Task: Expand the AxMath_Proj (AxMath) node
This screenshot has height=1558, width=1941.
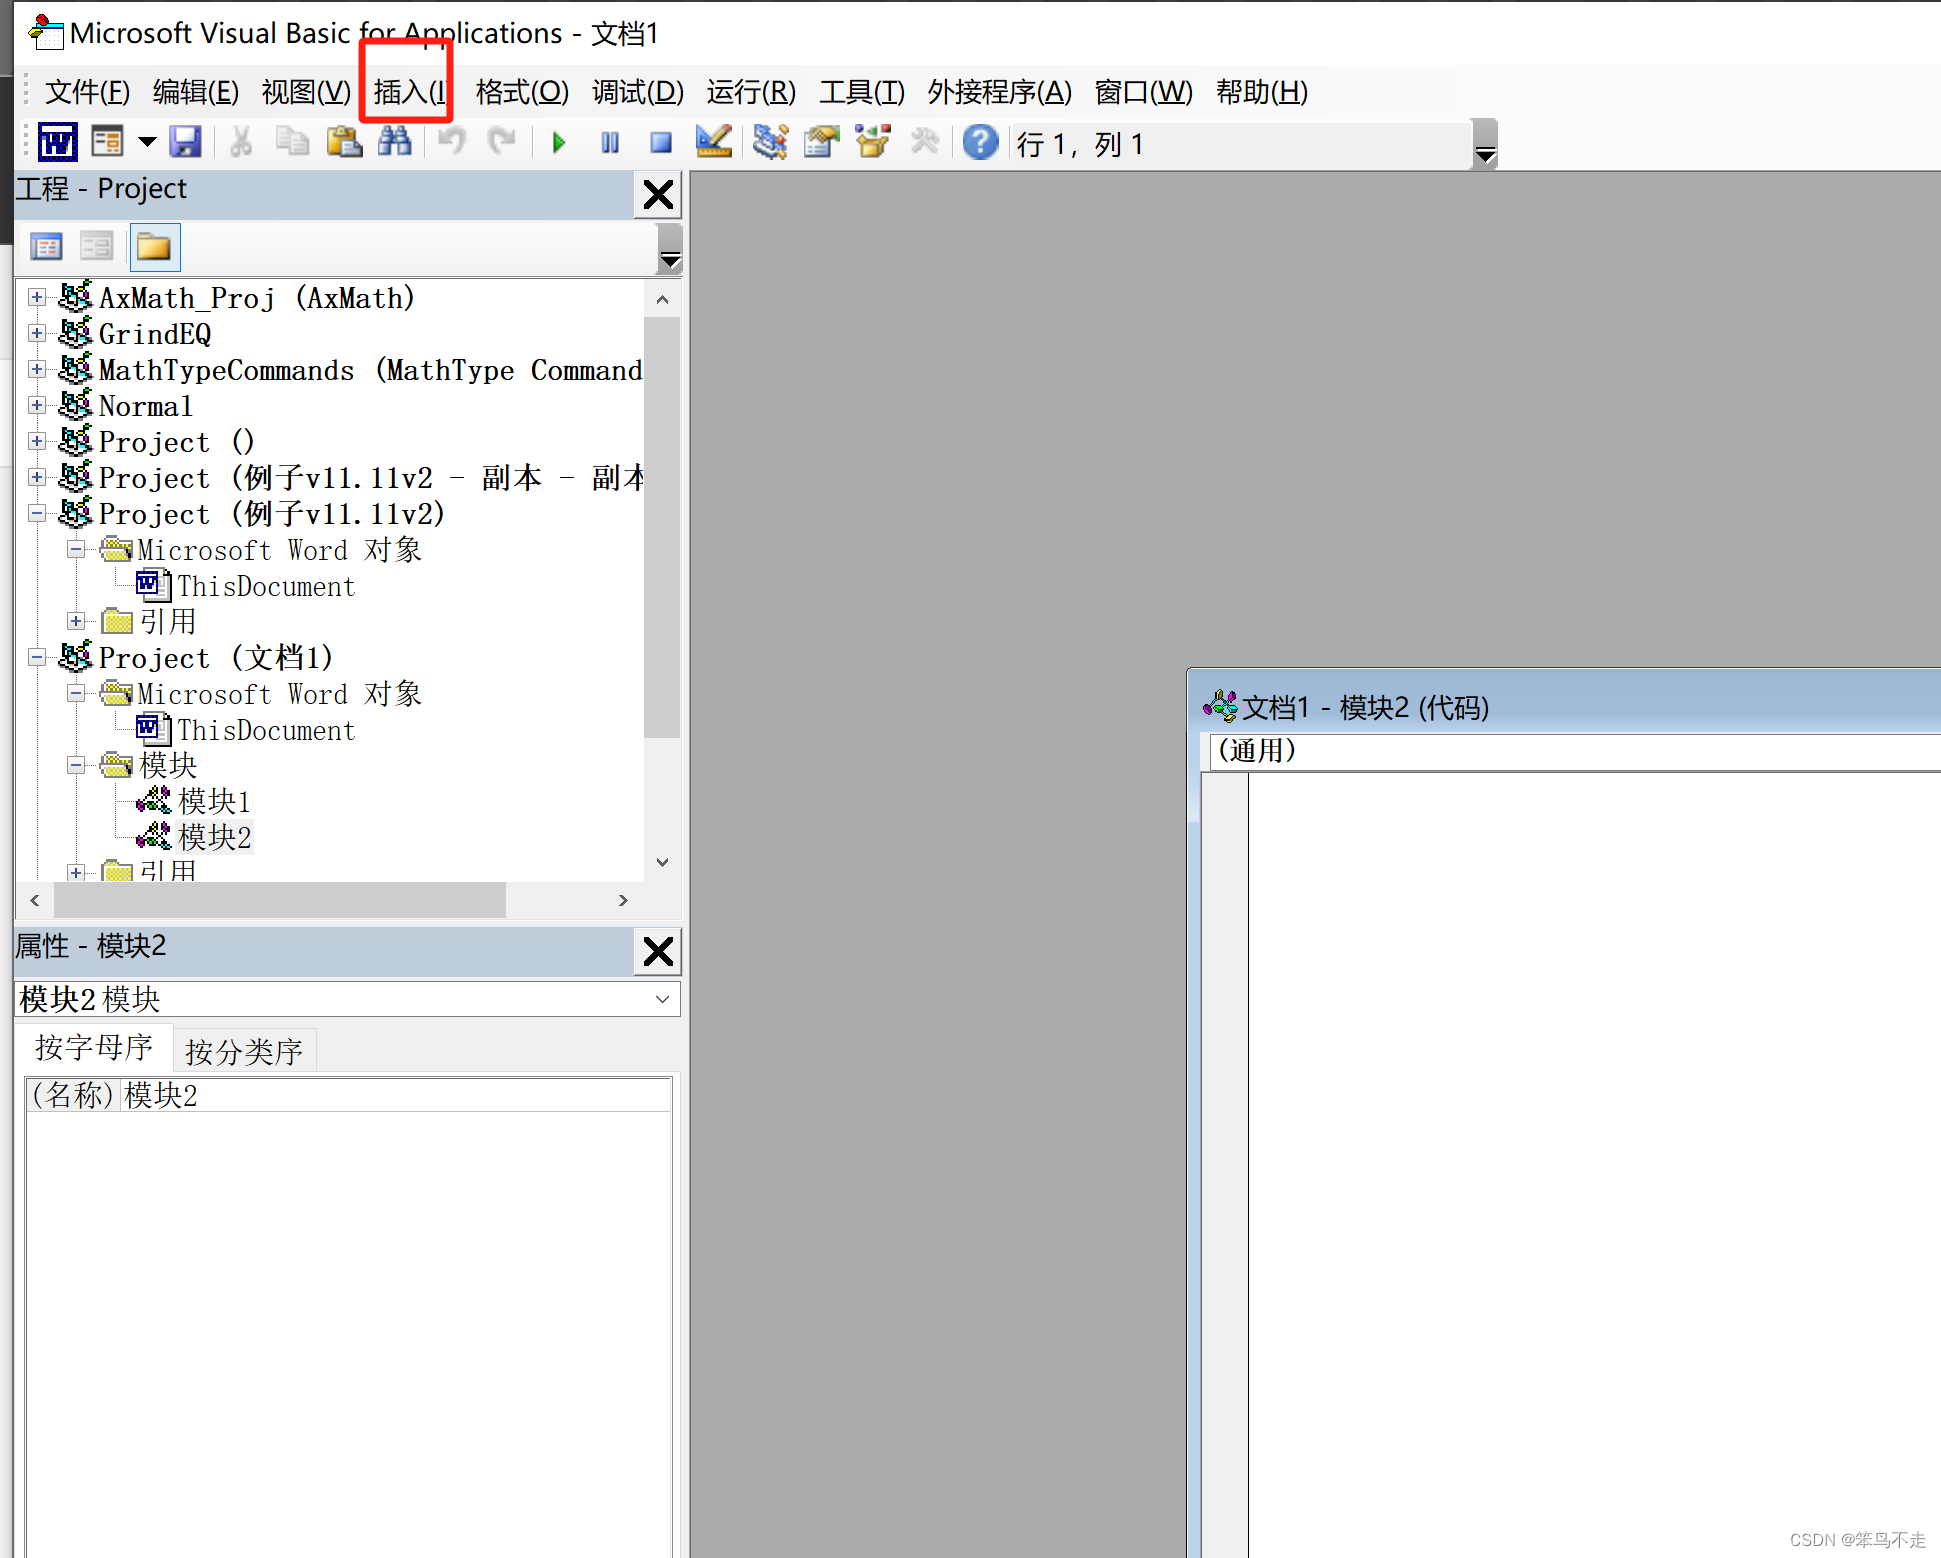Action: point(37,297)
